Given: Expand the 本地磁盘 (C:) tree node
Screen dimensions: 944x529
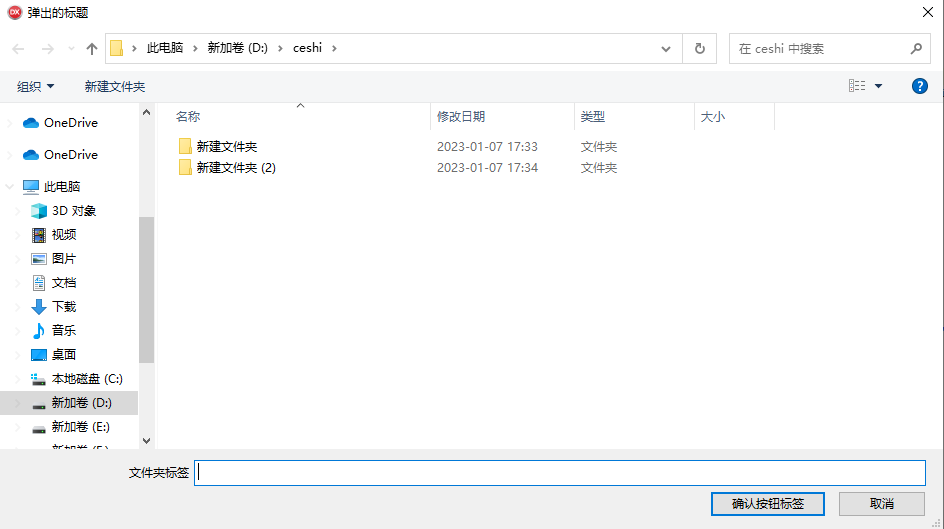Looking at the screenshot, I should tap(17, 379).
